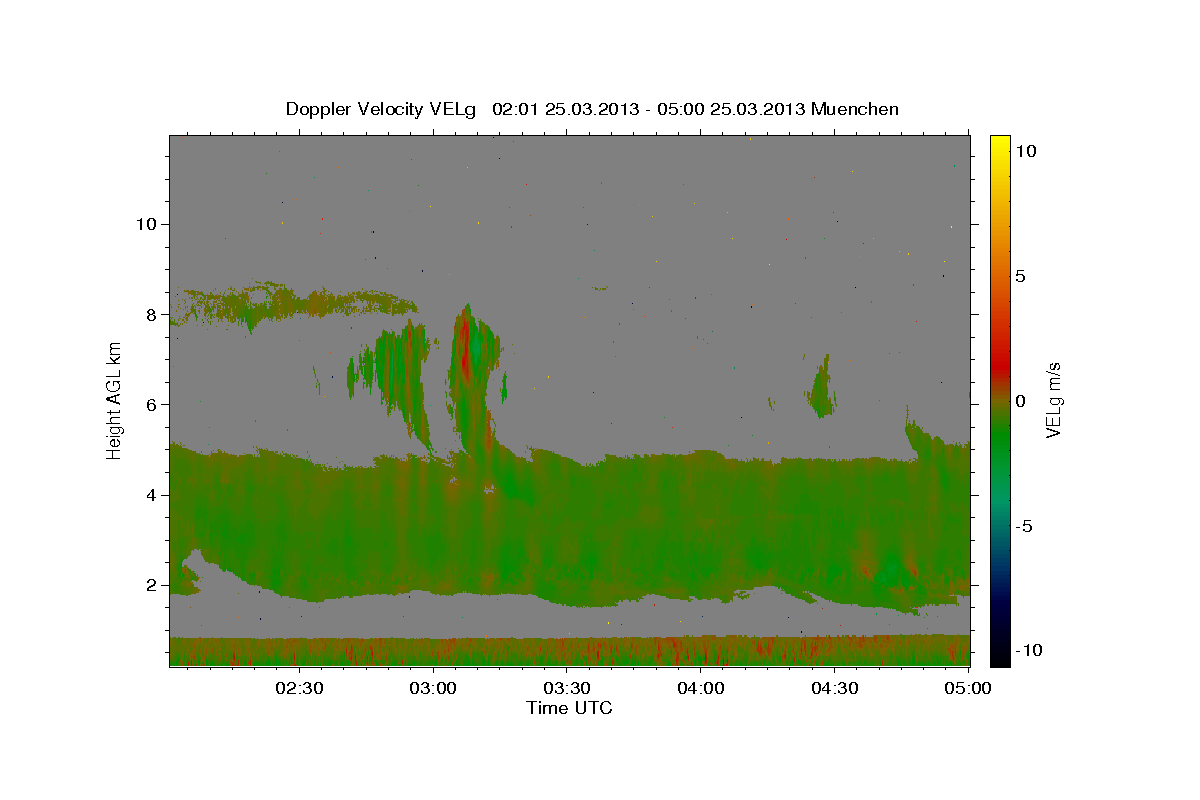Click the height axis label 4
This screenshot has width=1200, height=800.
coord(152,495)
